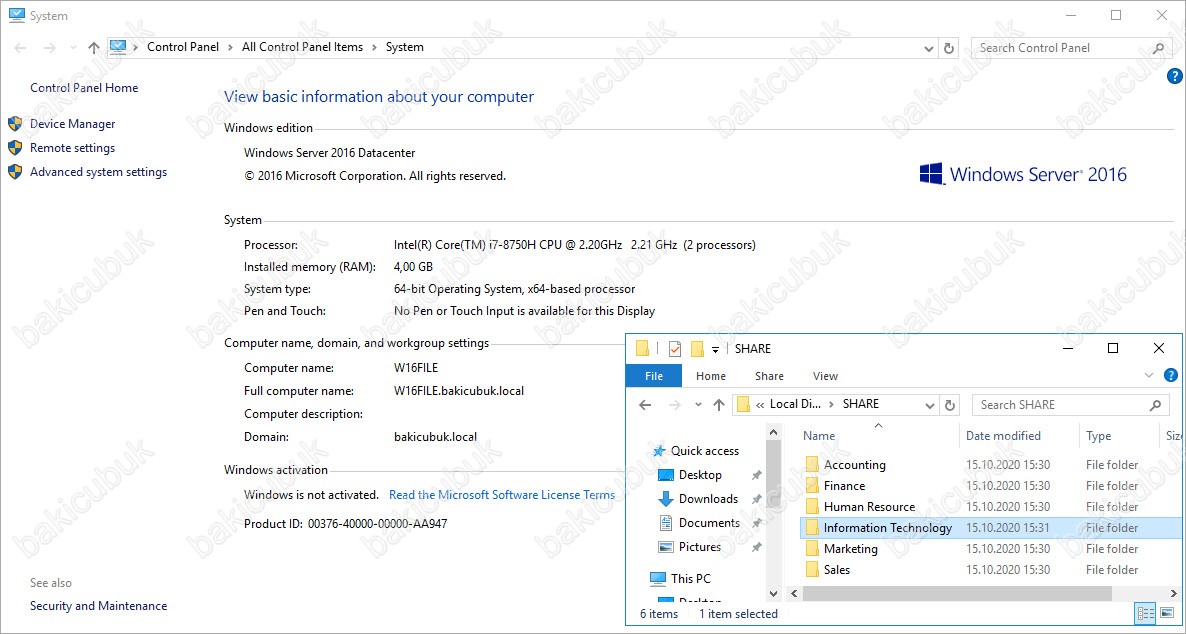Click the navigation pane scroll down arrow
The image size is (1186, 634).
(x=773, y=594)
